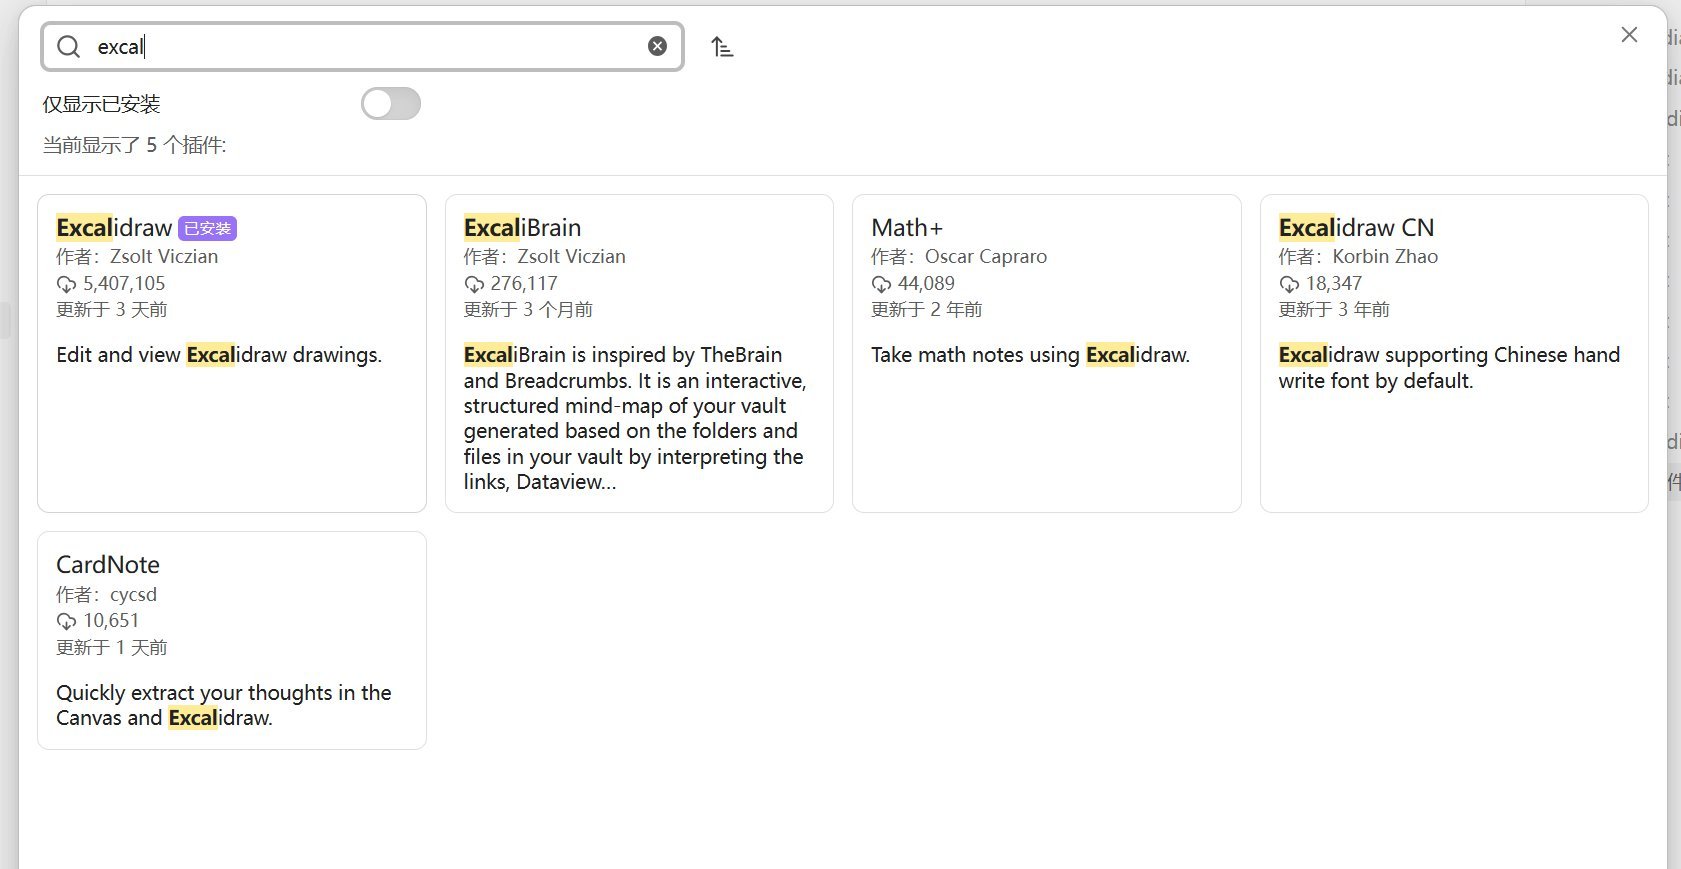Click the text '作者: Oscar Capraro'
1681x869 pixels.
click(959, 257)
